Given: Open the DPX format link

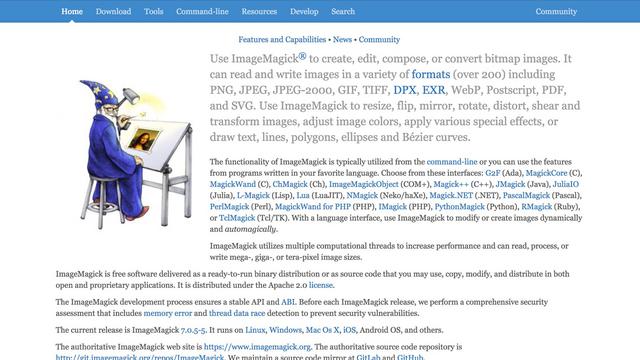Looking at the screenshot, I should click(404, 90).
